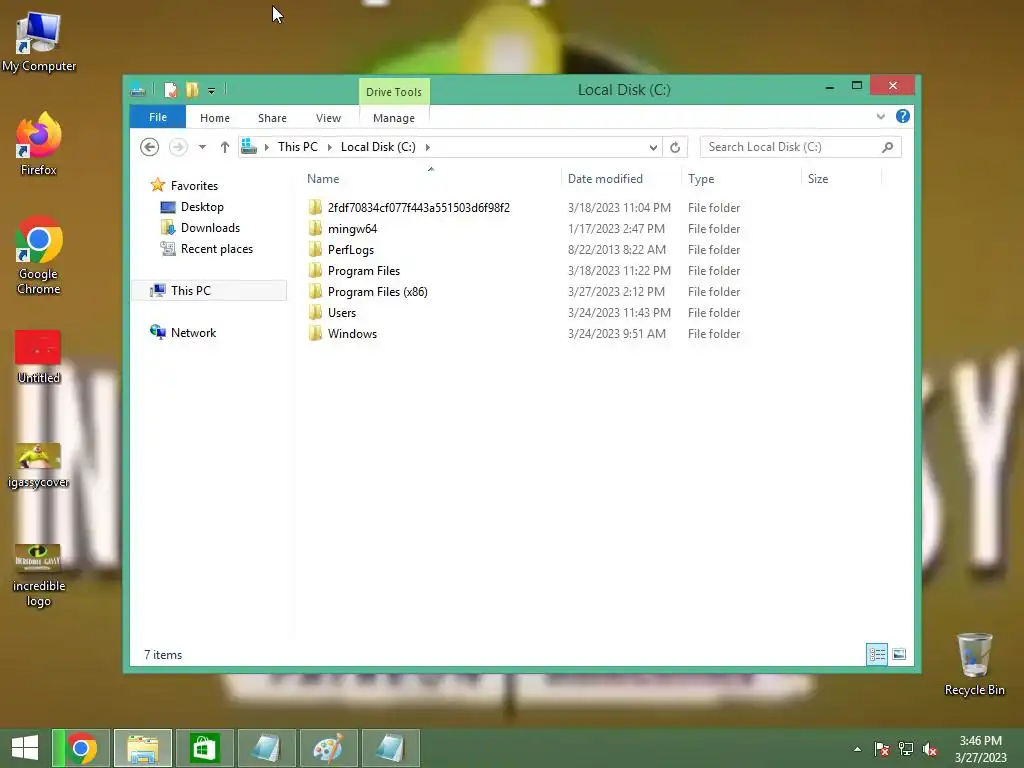Select the mingw64 folder

343,229
